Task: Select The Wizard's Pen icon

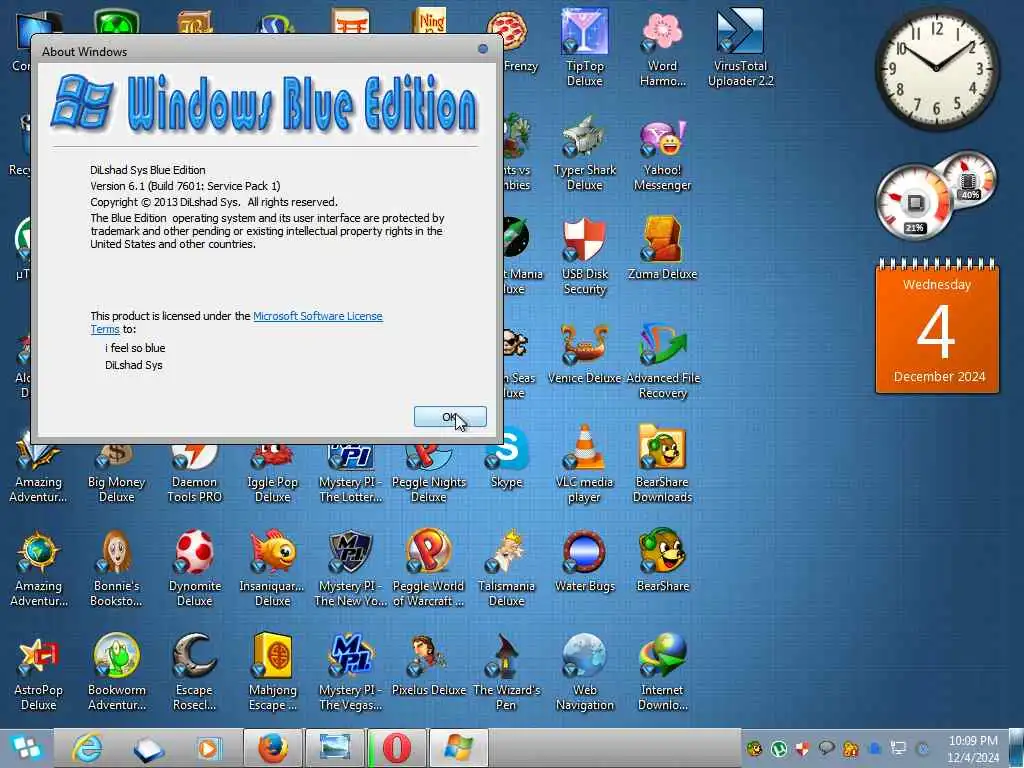Action: click(507, 672)
